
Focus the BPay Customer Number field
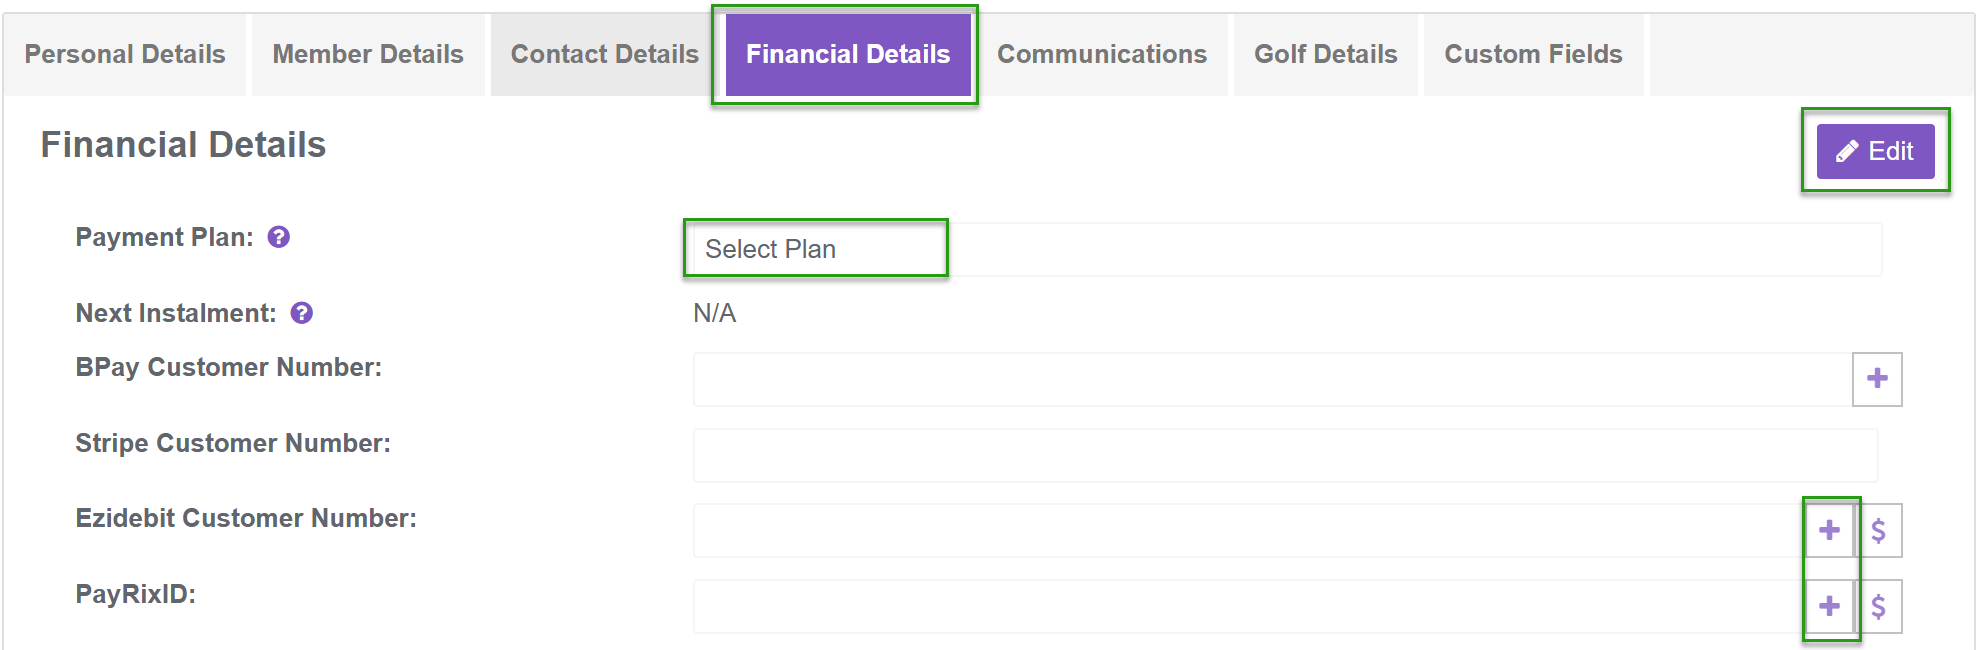click(x=1270, y=379)
